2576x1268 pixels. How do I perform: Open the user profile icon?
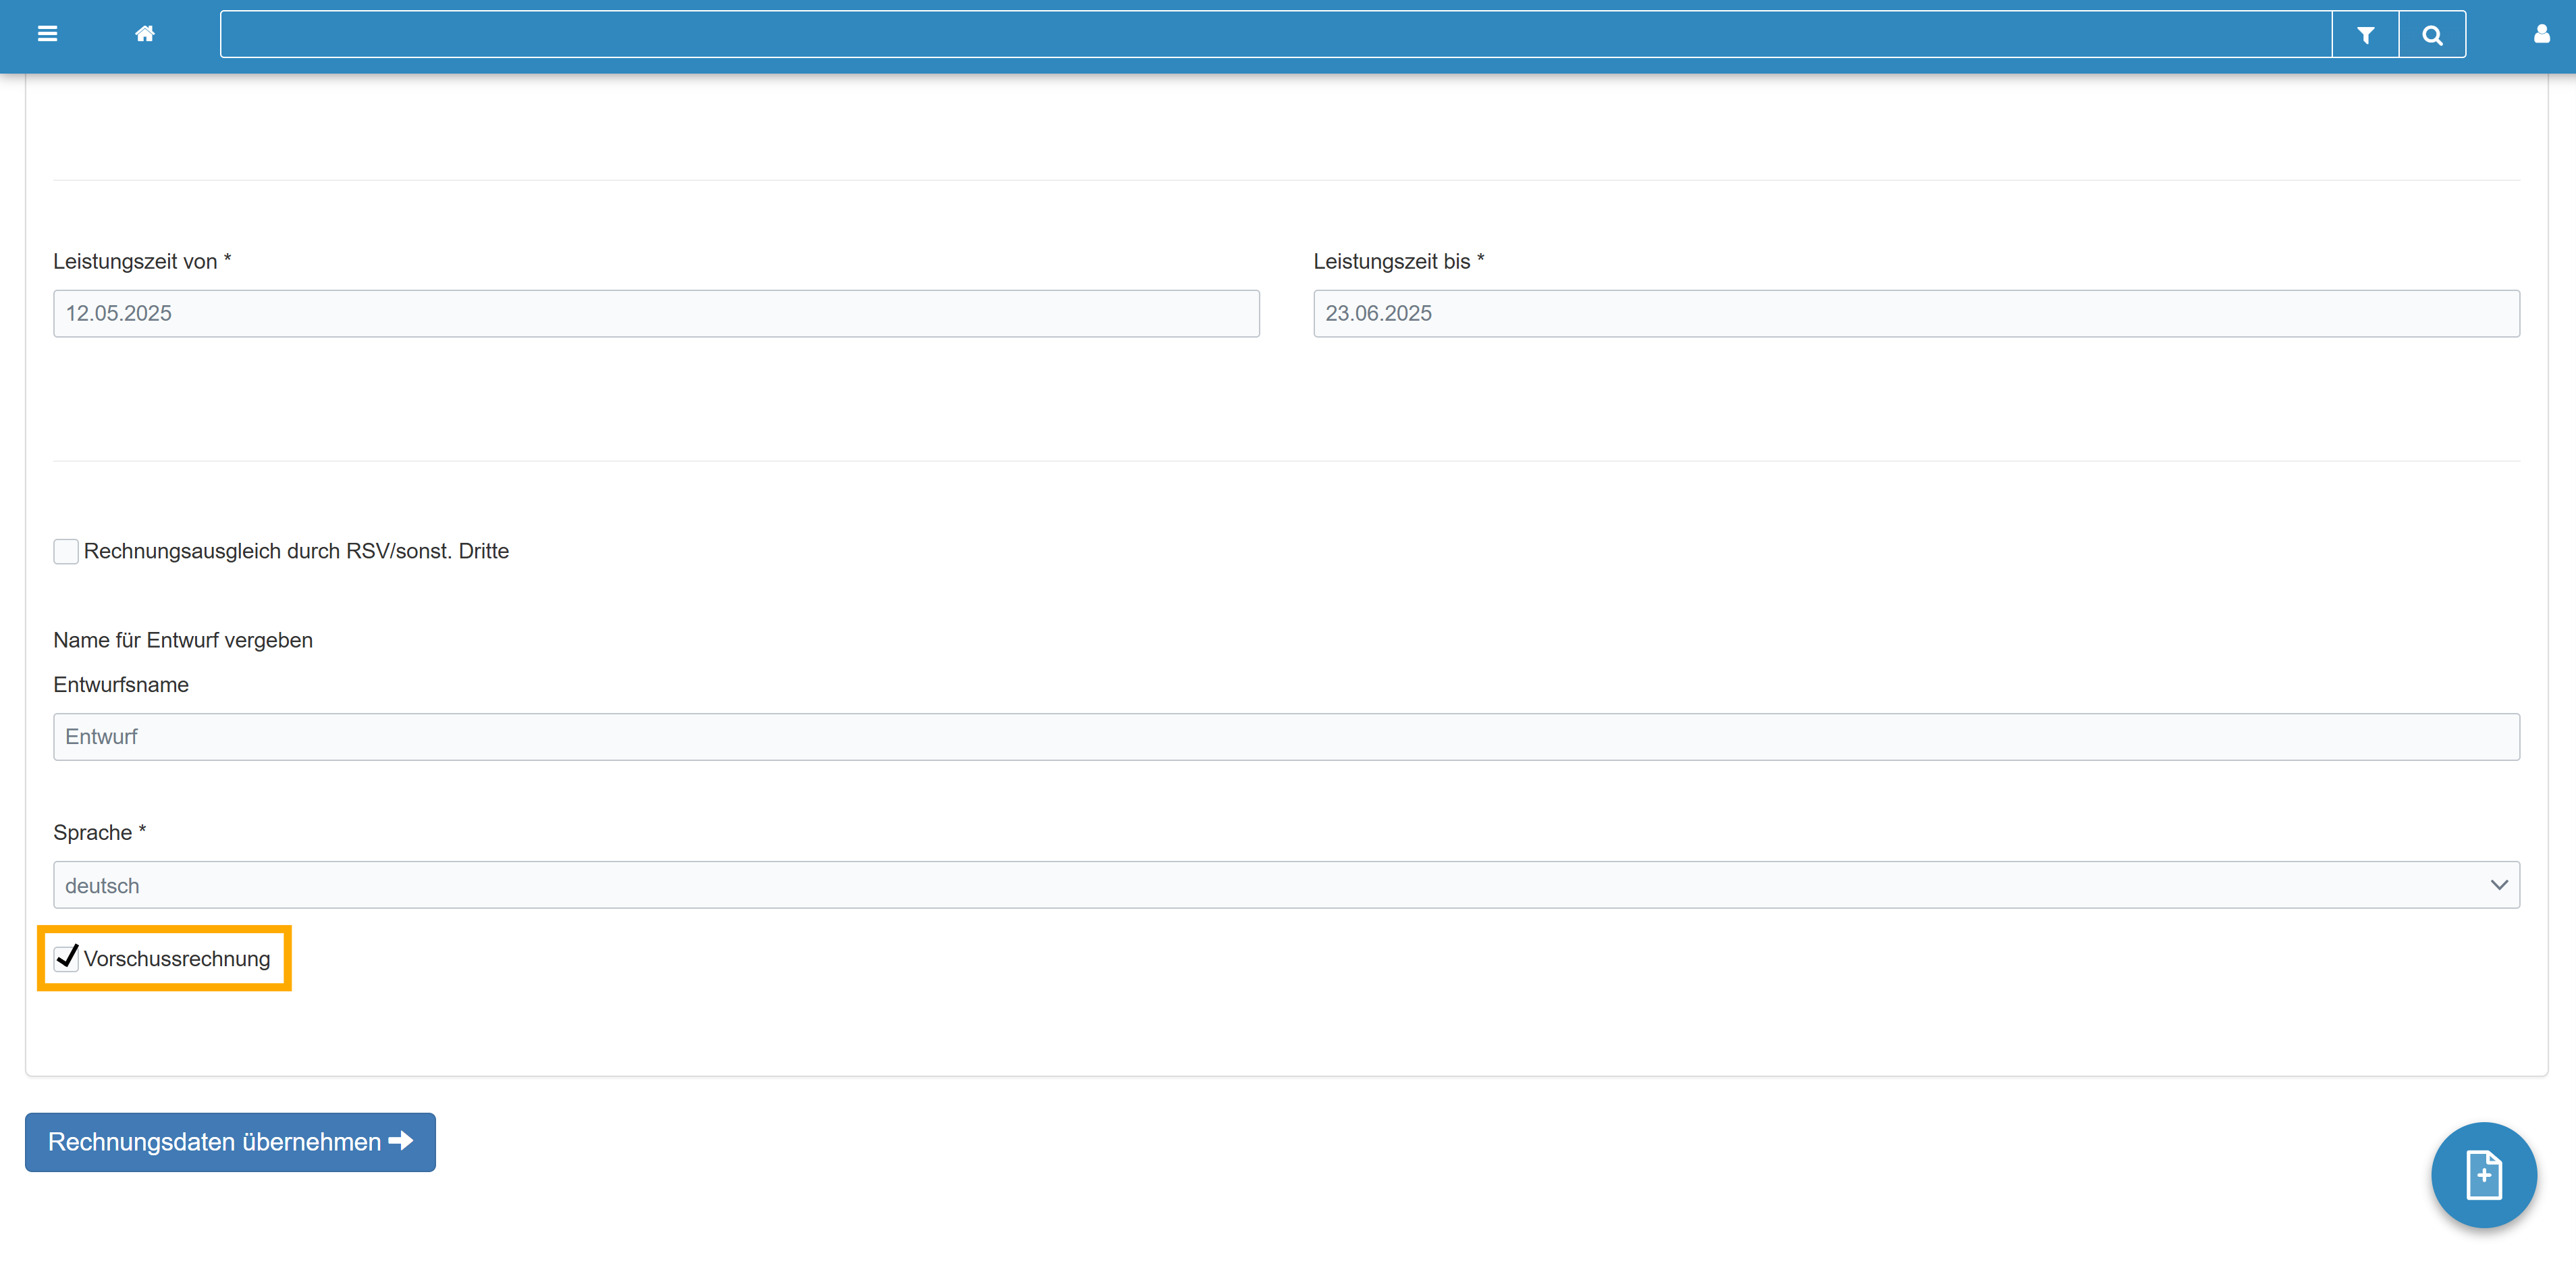(x=2541, y=34)
